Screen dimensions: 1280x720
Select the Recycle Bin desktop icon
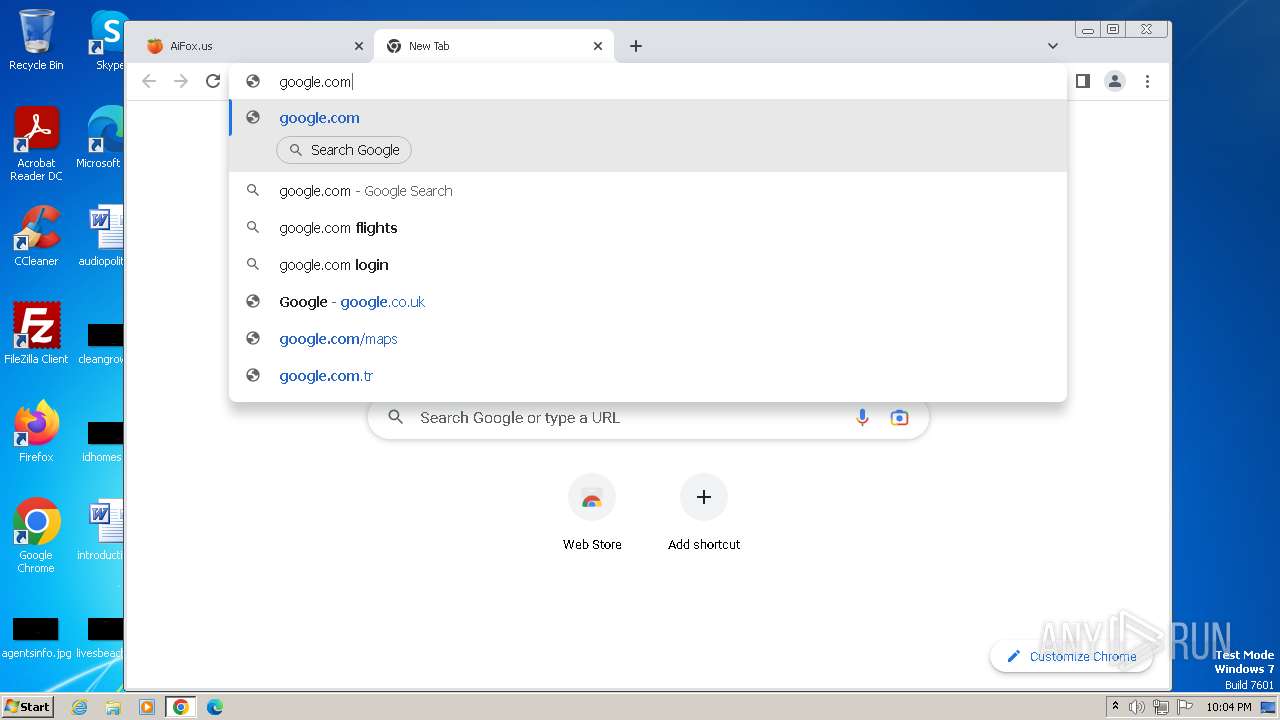click(36, 40)
